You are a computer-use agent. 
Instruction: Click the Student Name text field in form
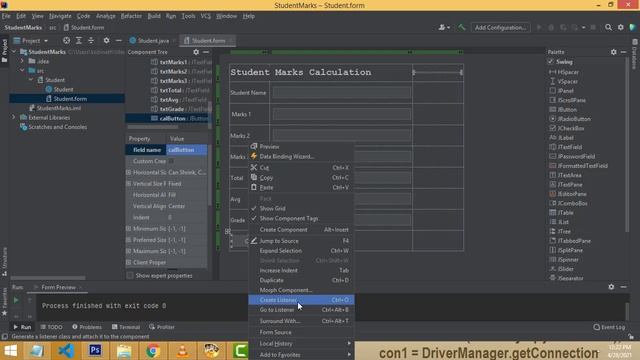click(x=342, y=93)
